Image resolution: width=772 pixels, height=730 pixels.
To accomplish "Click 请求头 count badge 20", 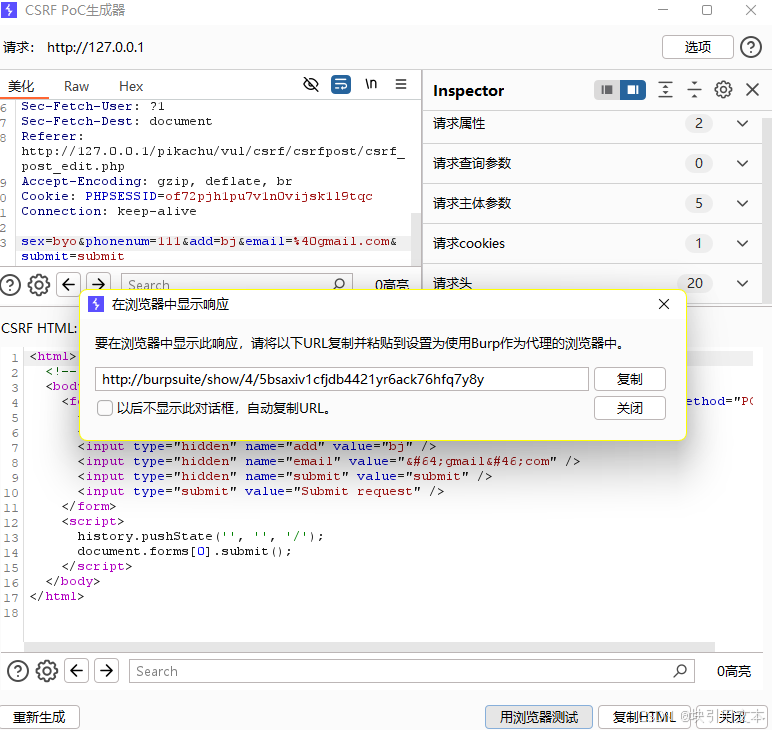I will (x=695, y=283).
